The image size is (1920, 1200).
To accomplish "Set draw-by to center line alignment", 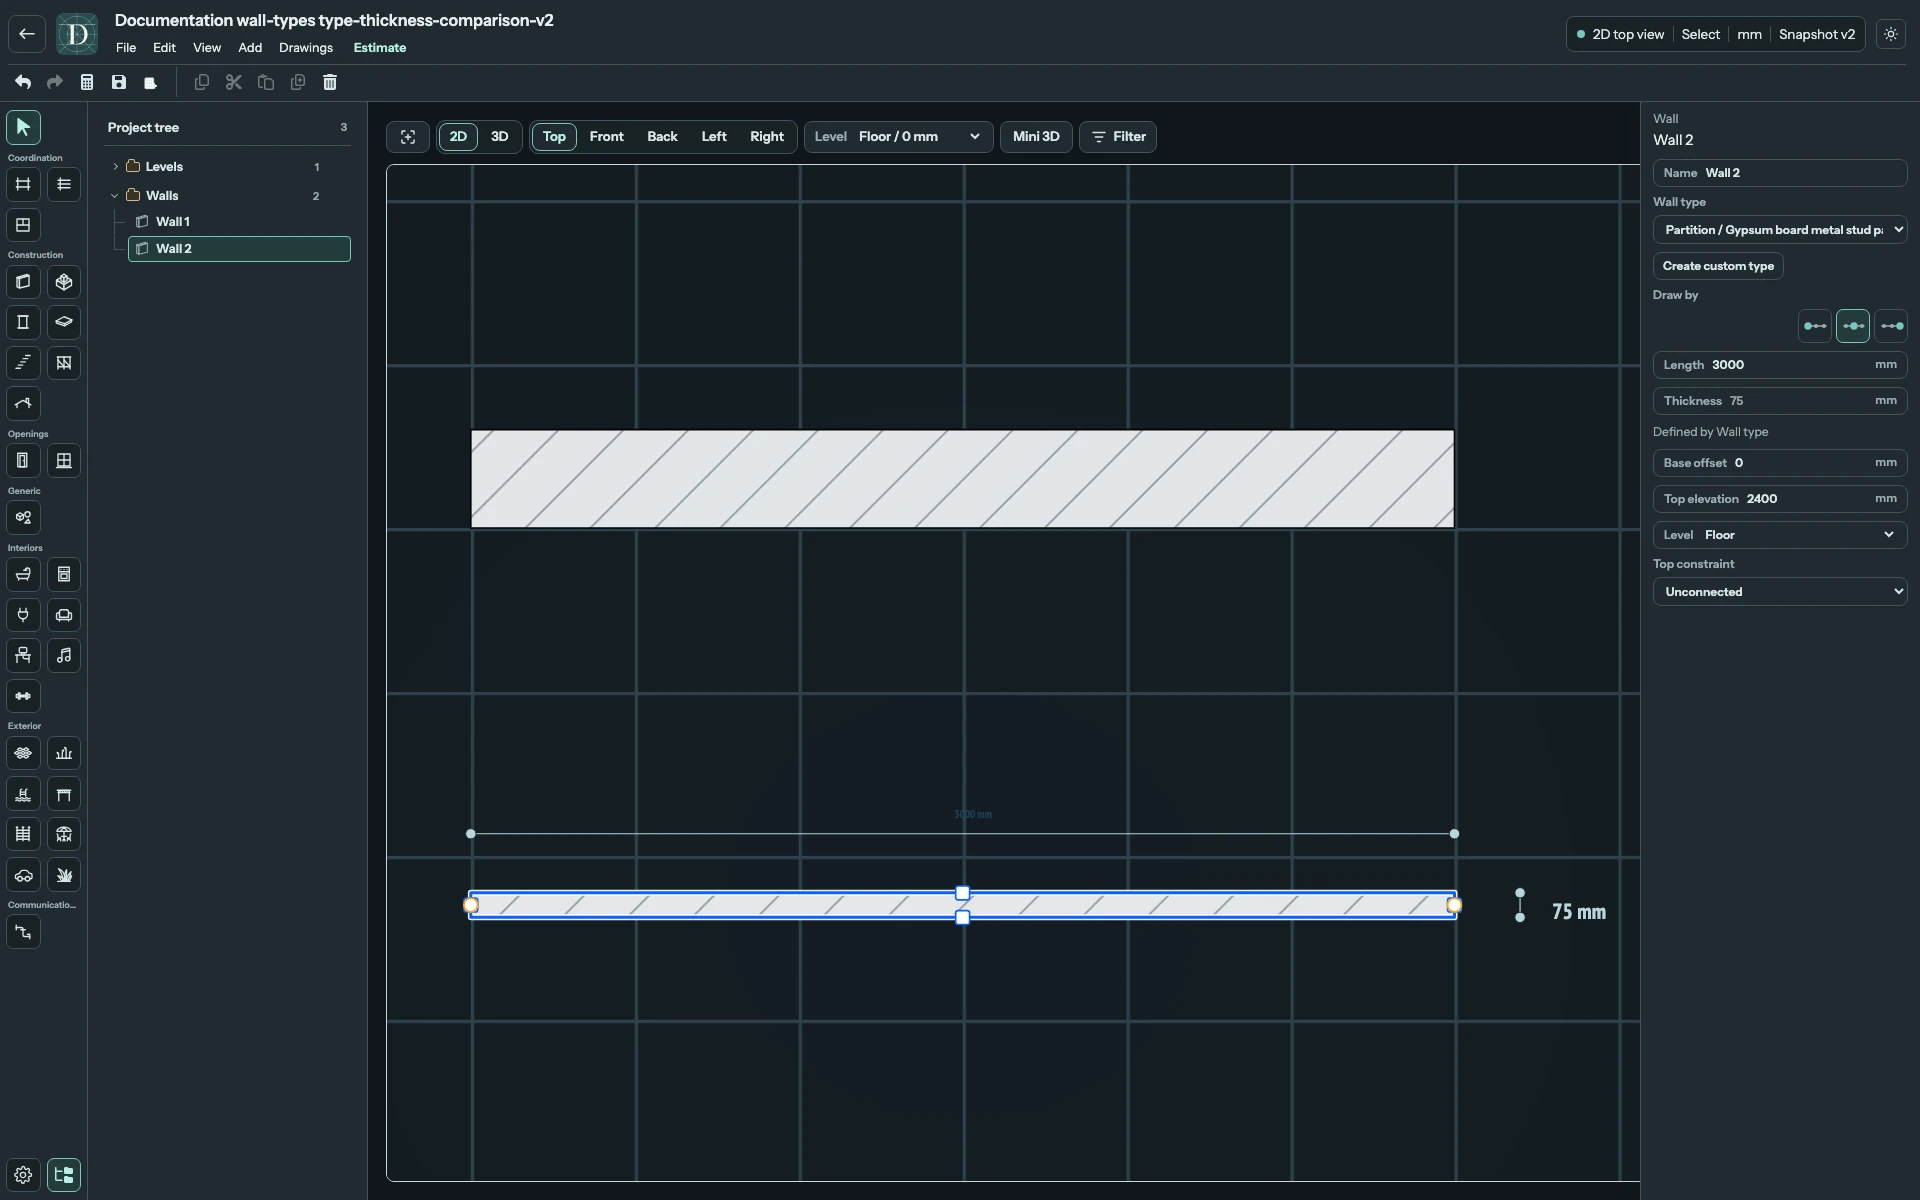I will (x=1853, y=326).
